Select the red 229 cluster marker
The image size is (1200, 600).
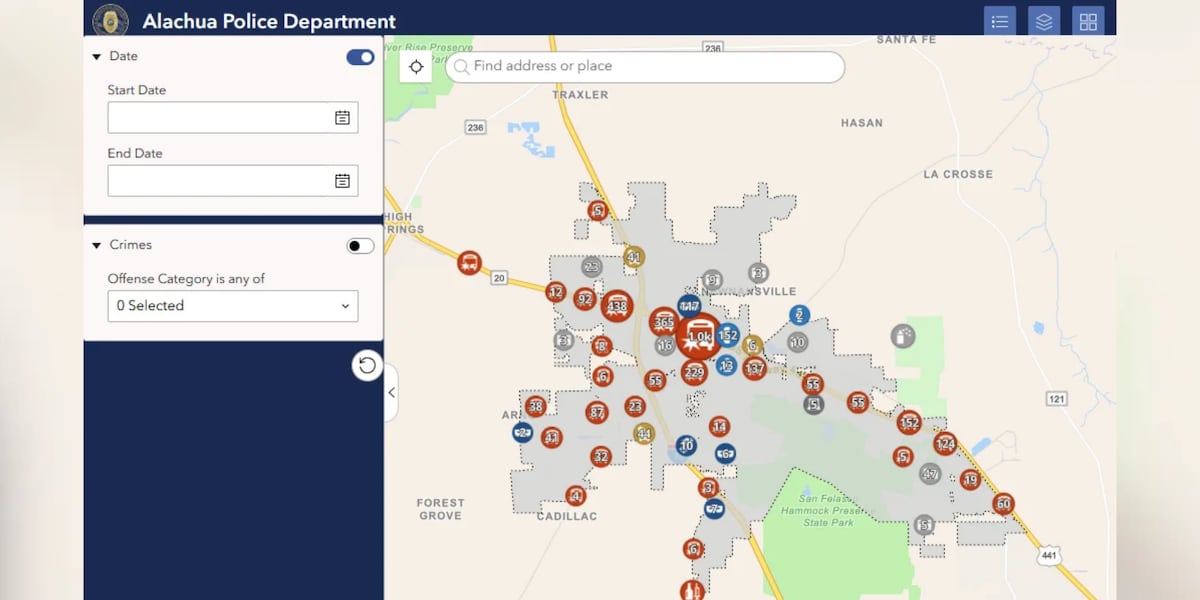click(695, 372)
